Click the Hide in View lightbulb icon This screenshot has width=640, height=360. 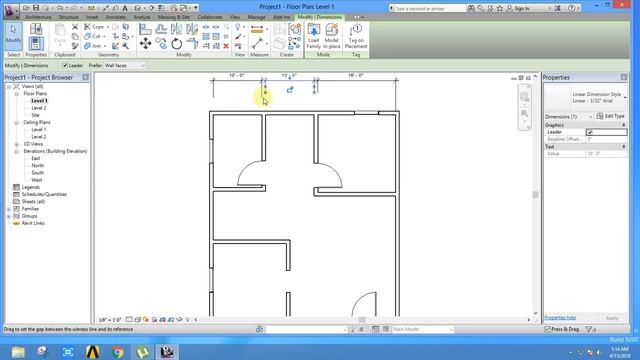tap(238, 27)
